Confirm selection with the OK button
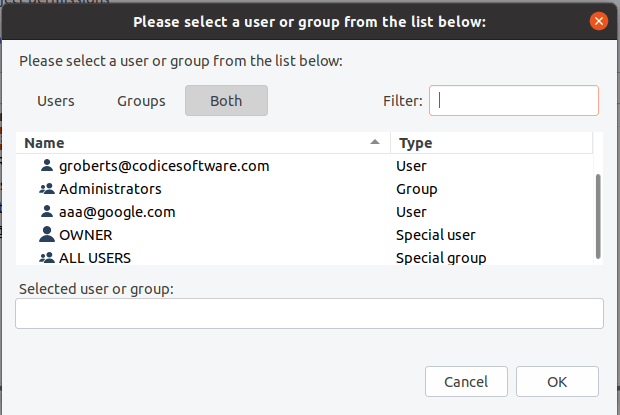The image size is (620, 415). (x=557, y=381)
